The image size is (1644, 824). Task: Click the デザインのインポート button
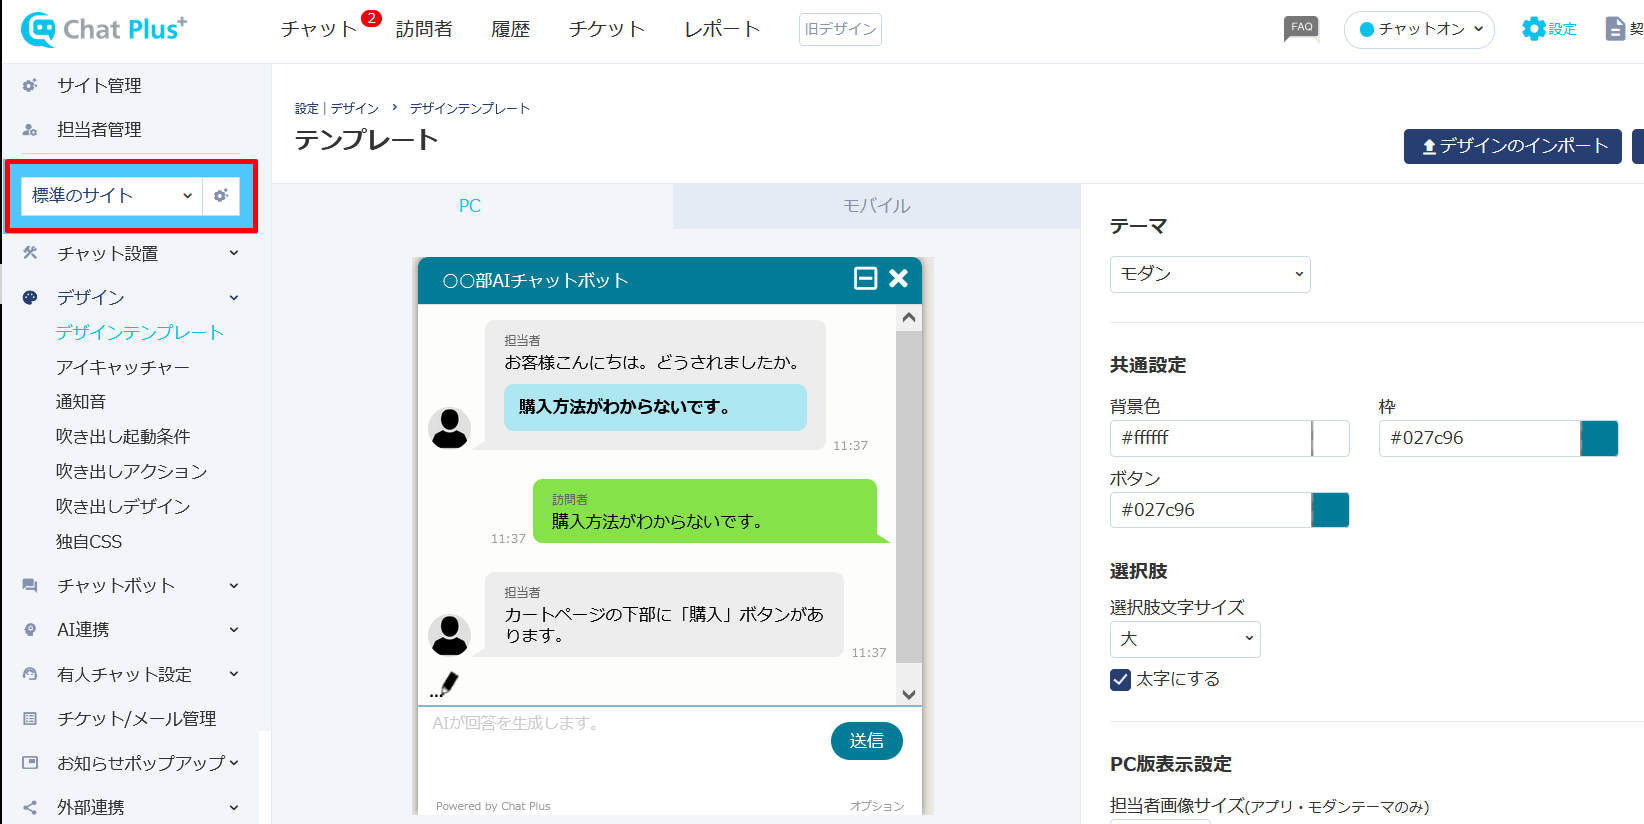pos(1512,146)
